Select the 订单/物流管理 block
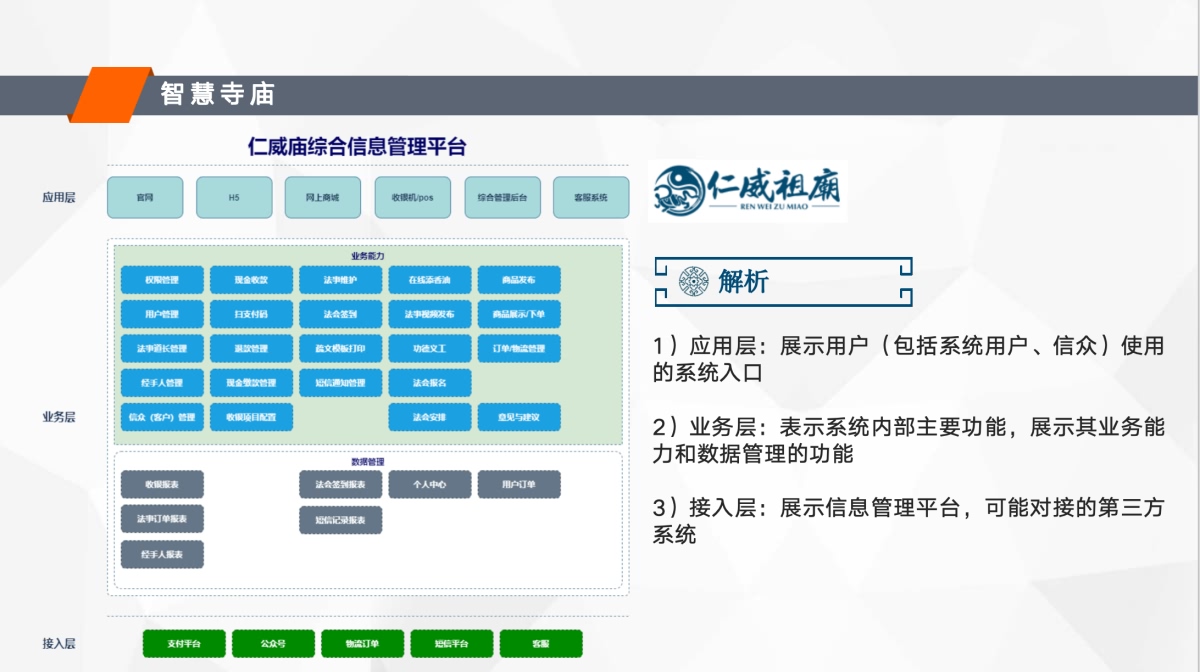Screen dimensions: 1200x672 tap(519, 349)
